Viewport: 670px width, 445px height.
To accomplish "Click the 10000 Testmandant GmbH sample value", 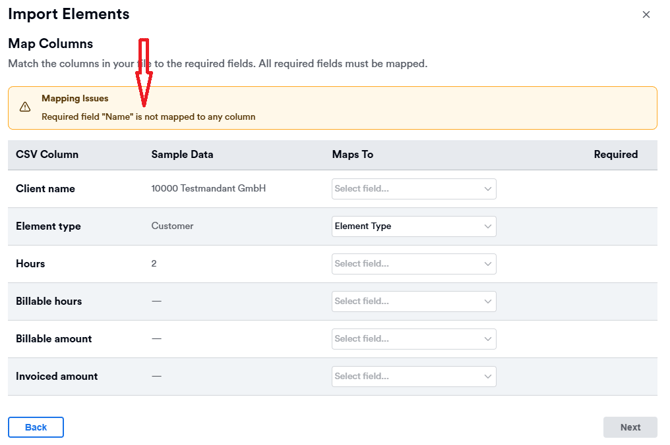I will 208,189.
